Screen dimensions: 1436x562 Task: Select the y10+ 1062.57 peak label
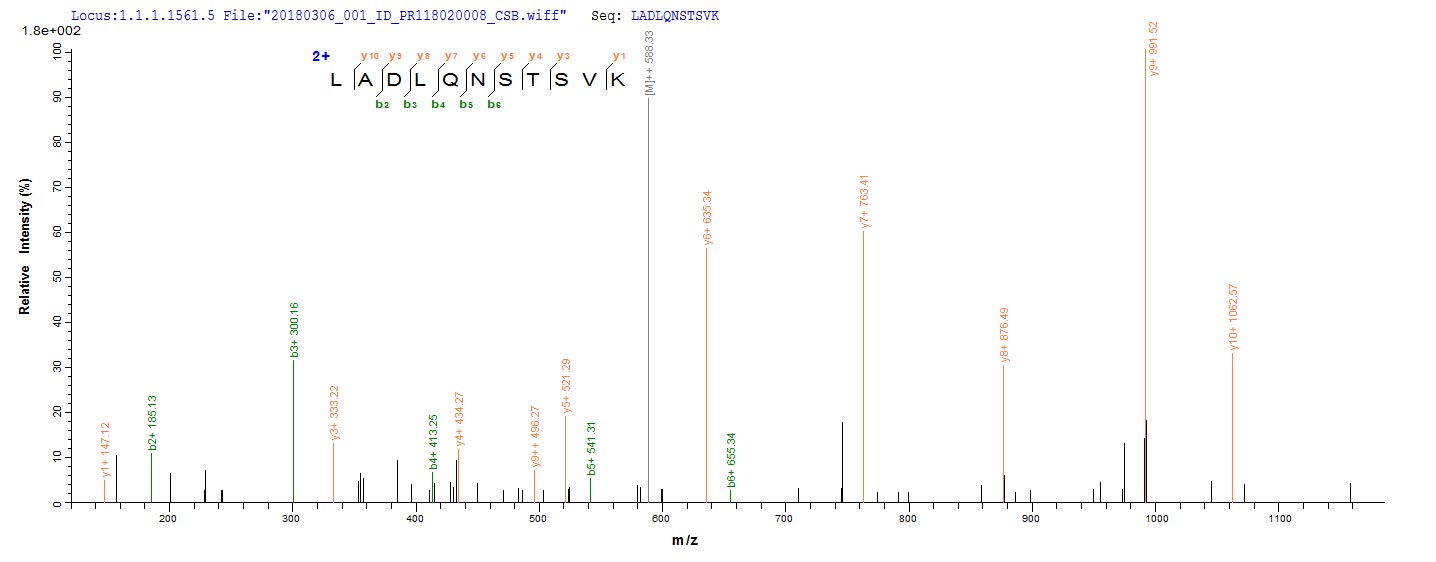1234,318
